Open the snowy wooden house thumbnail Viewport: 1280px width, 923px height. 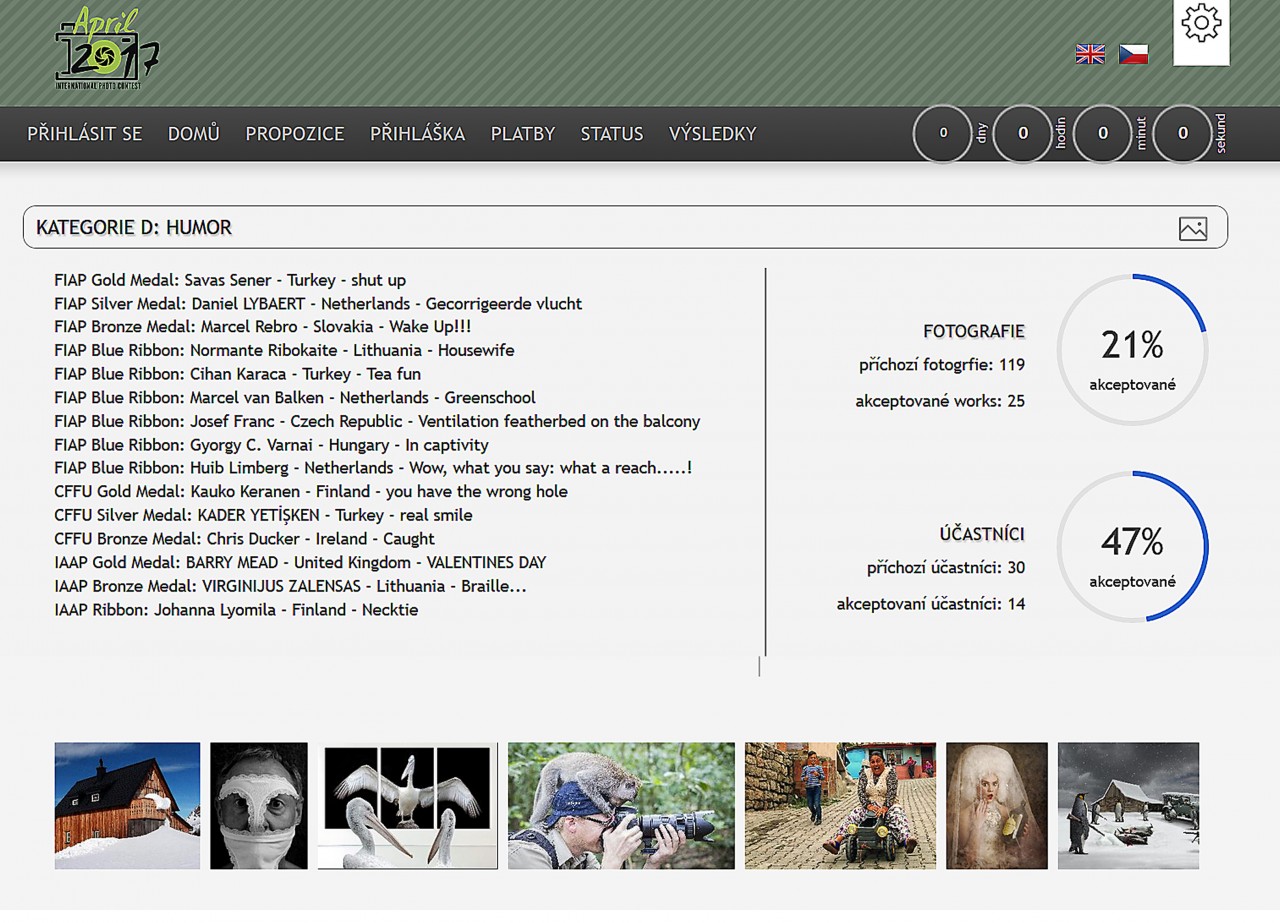click(x=127, y=806)
